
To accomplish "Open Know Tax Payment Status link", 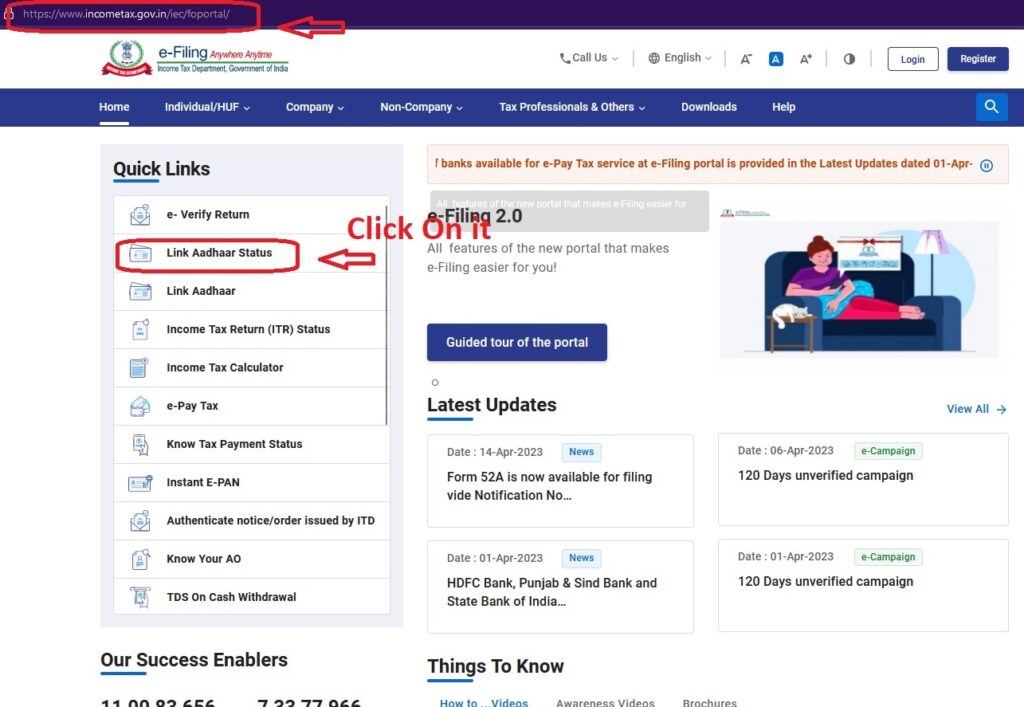I will [x=234, y=445].
